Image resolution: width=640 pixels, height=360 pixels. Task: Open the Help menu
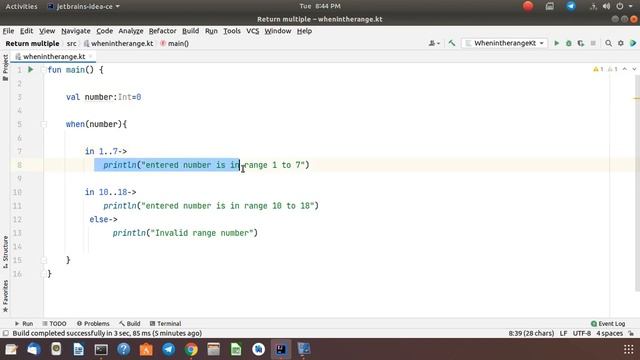pyautogui.click(x=304, y=31)
